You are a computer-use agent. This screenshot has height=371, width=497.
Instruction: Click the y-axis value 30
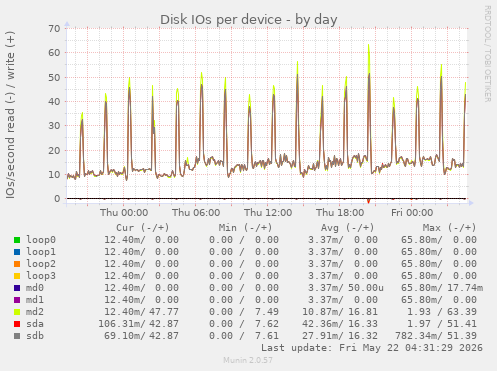pyautogui.click(x=54, y=126)
